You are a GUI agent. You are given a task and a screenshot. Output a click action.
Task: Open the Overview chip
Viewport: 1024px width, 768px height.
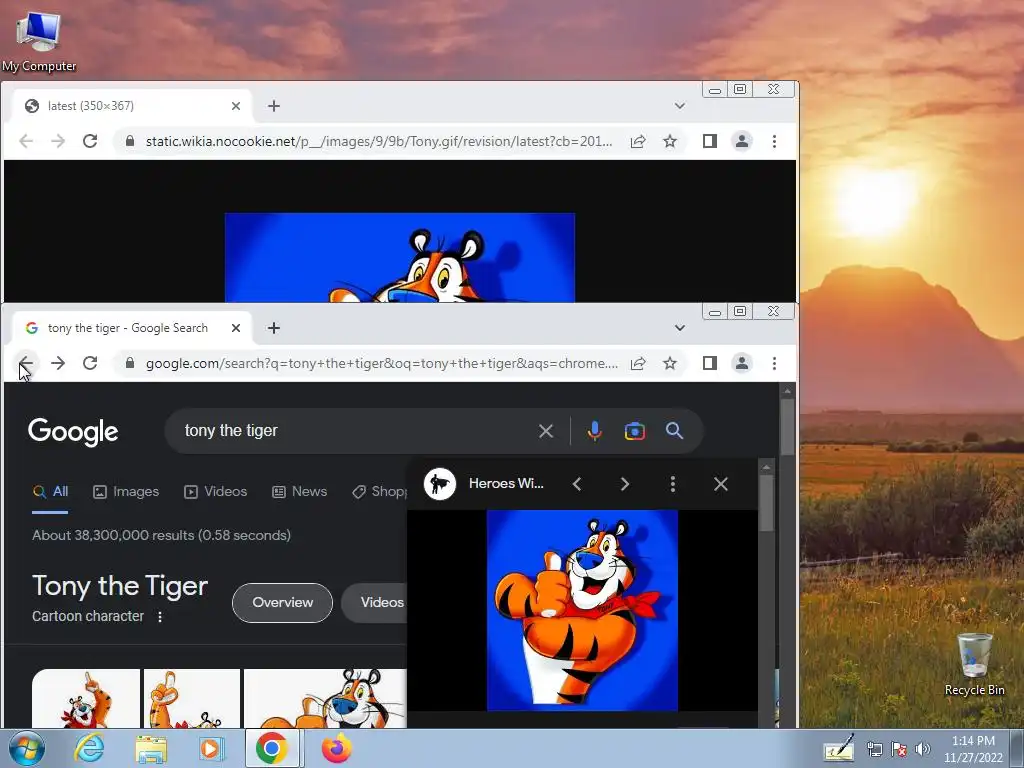click(282, 603)
